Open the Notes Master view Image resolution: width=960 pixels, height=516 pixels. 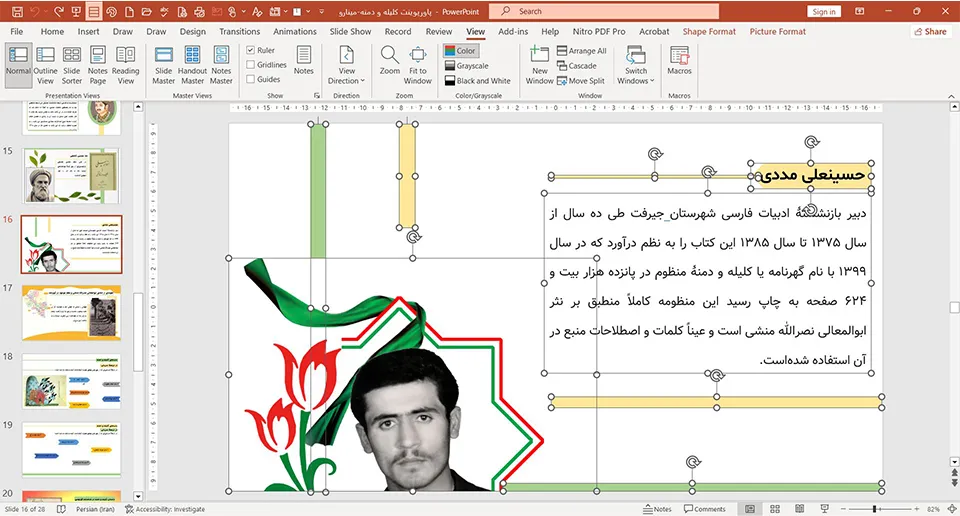[x=221, y=65]
